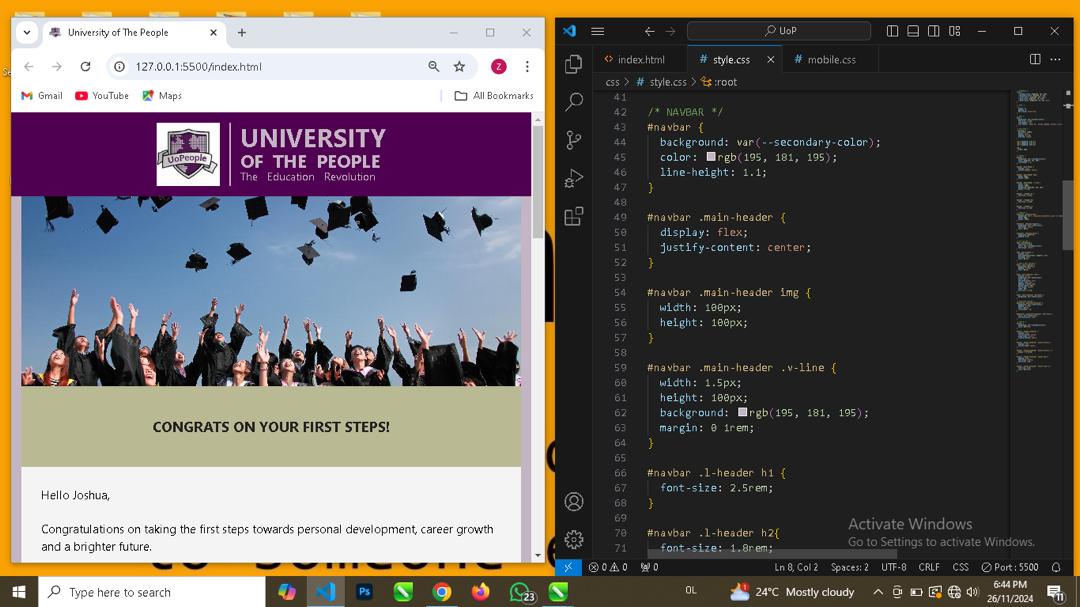Click the Chrome address bar URL field
This screenshot has height=607, width=1080.
(270, 67)
